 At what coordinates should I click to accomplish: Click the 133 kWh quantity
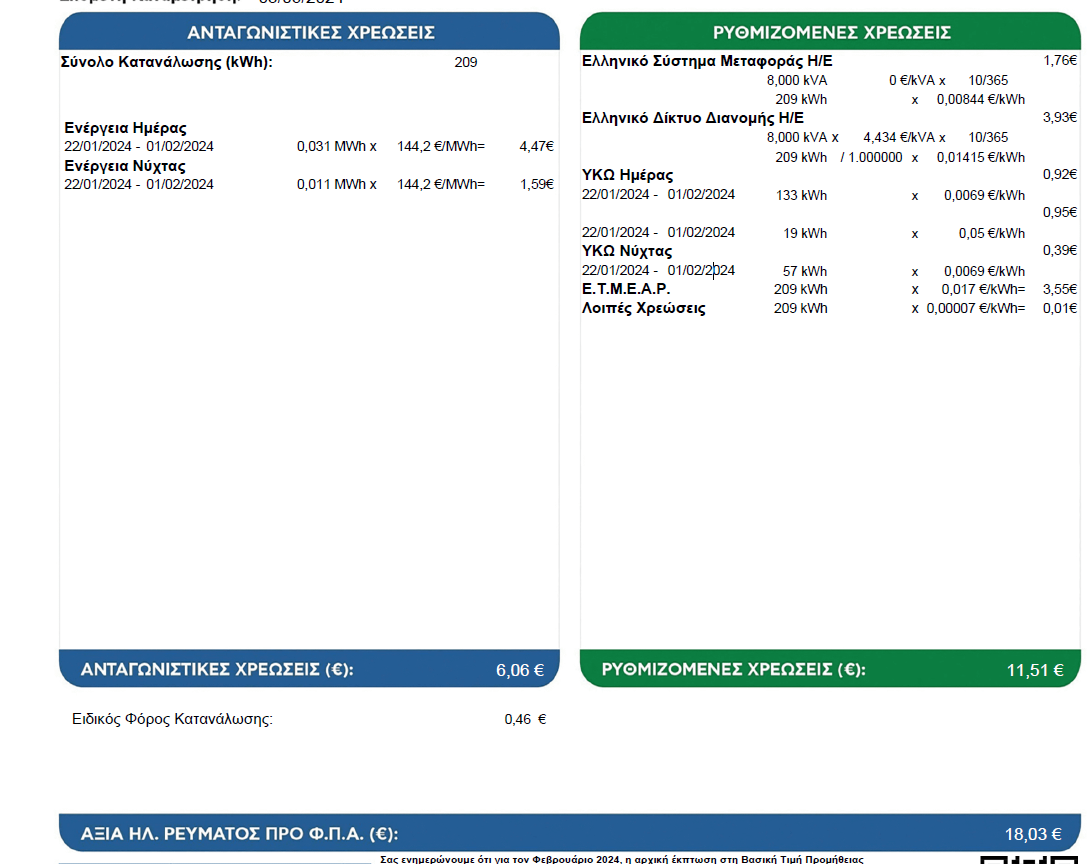tap(801, 196)
